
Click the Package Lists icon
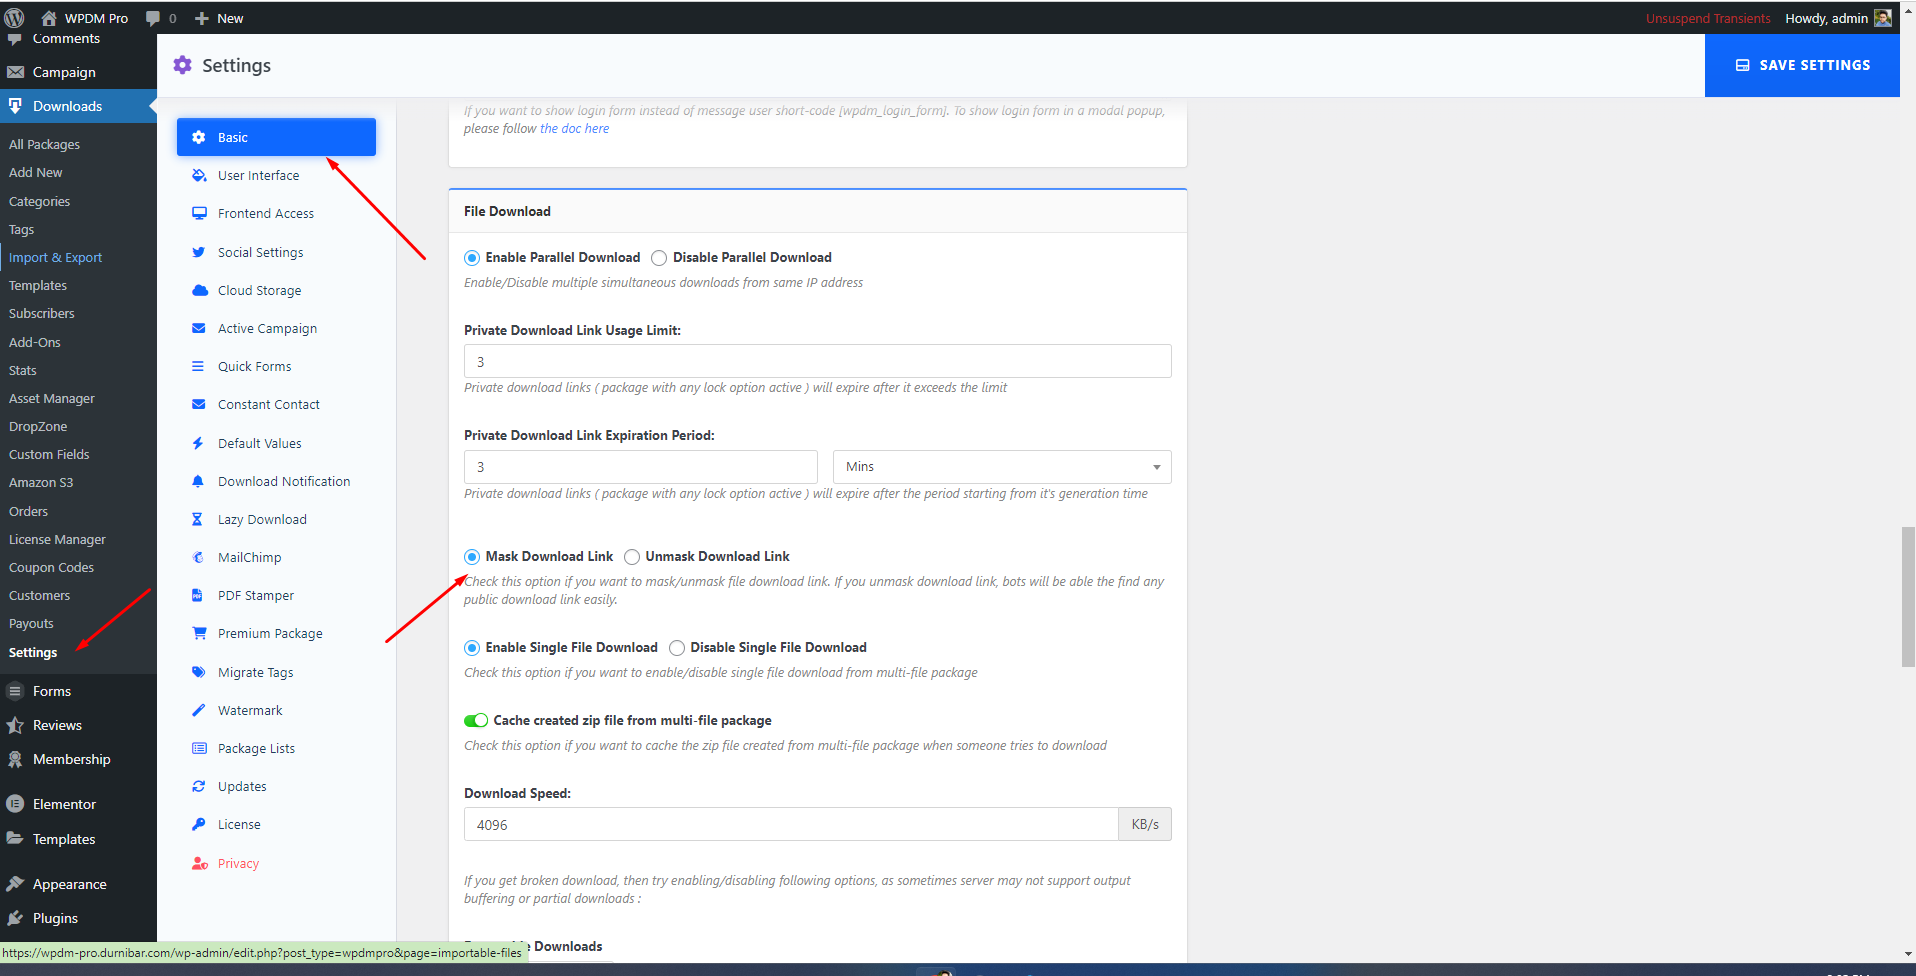coord(199,748)
